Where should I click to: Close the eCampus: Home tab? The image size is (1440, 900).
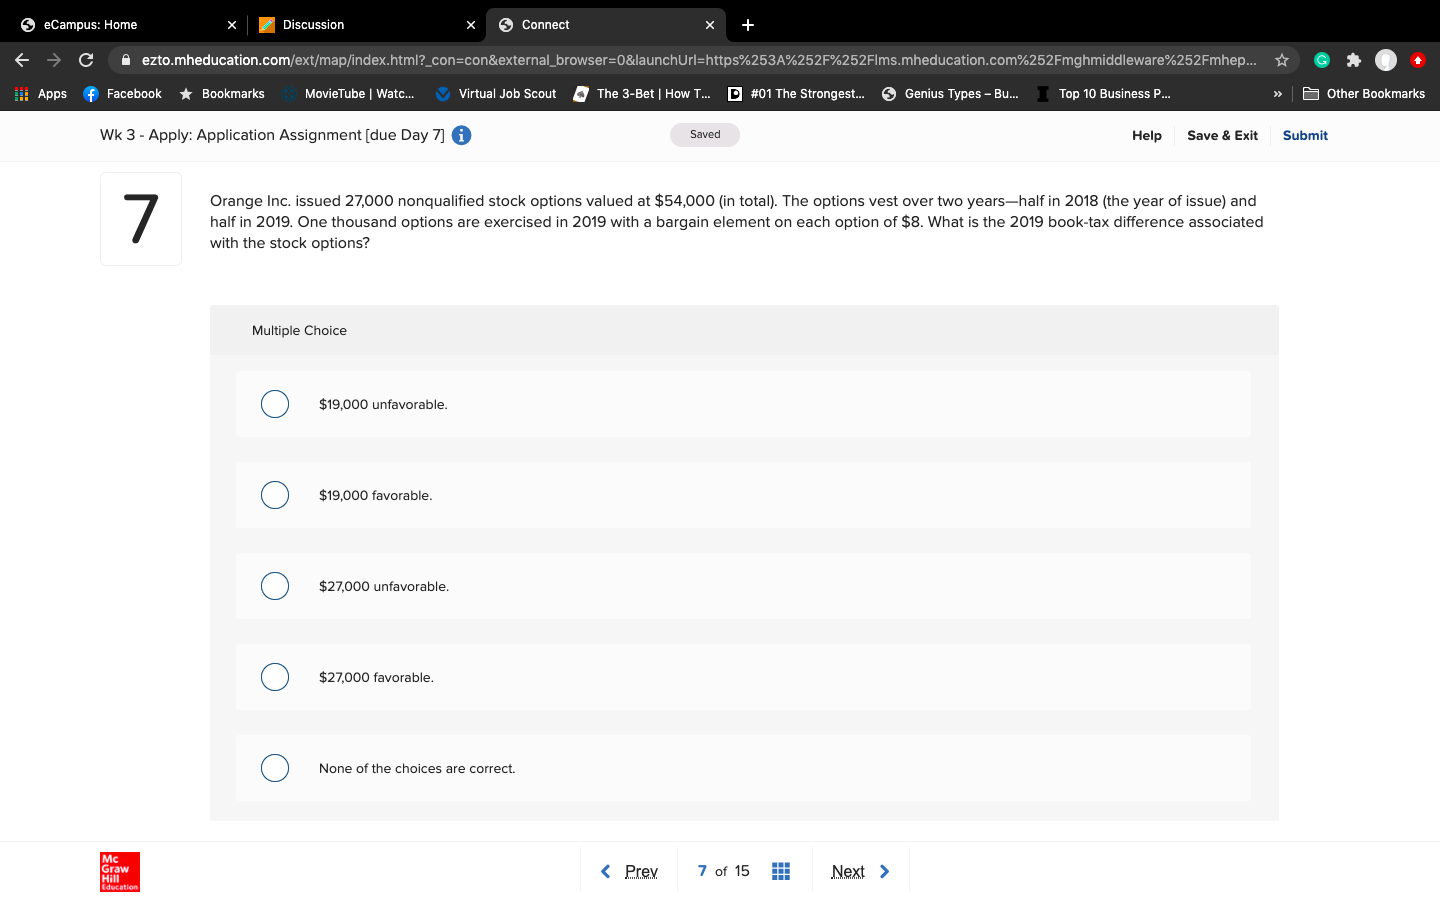[232, 25]
